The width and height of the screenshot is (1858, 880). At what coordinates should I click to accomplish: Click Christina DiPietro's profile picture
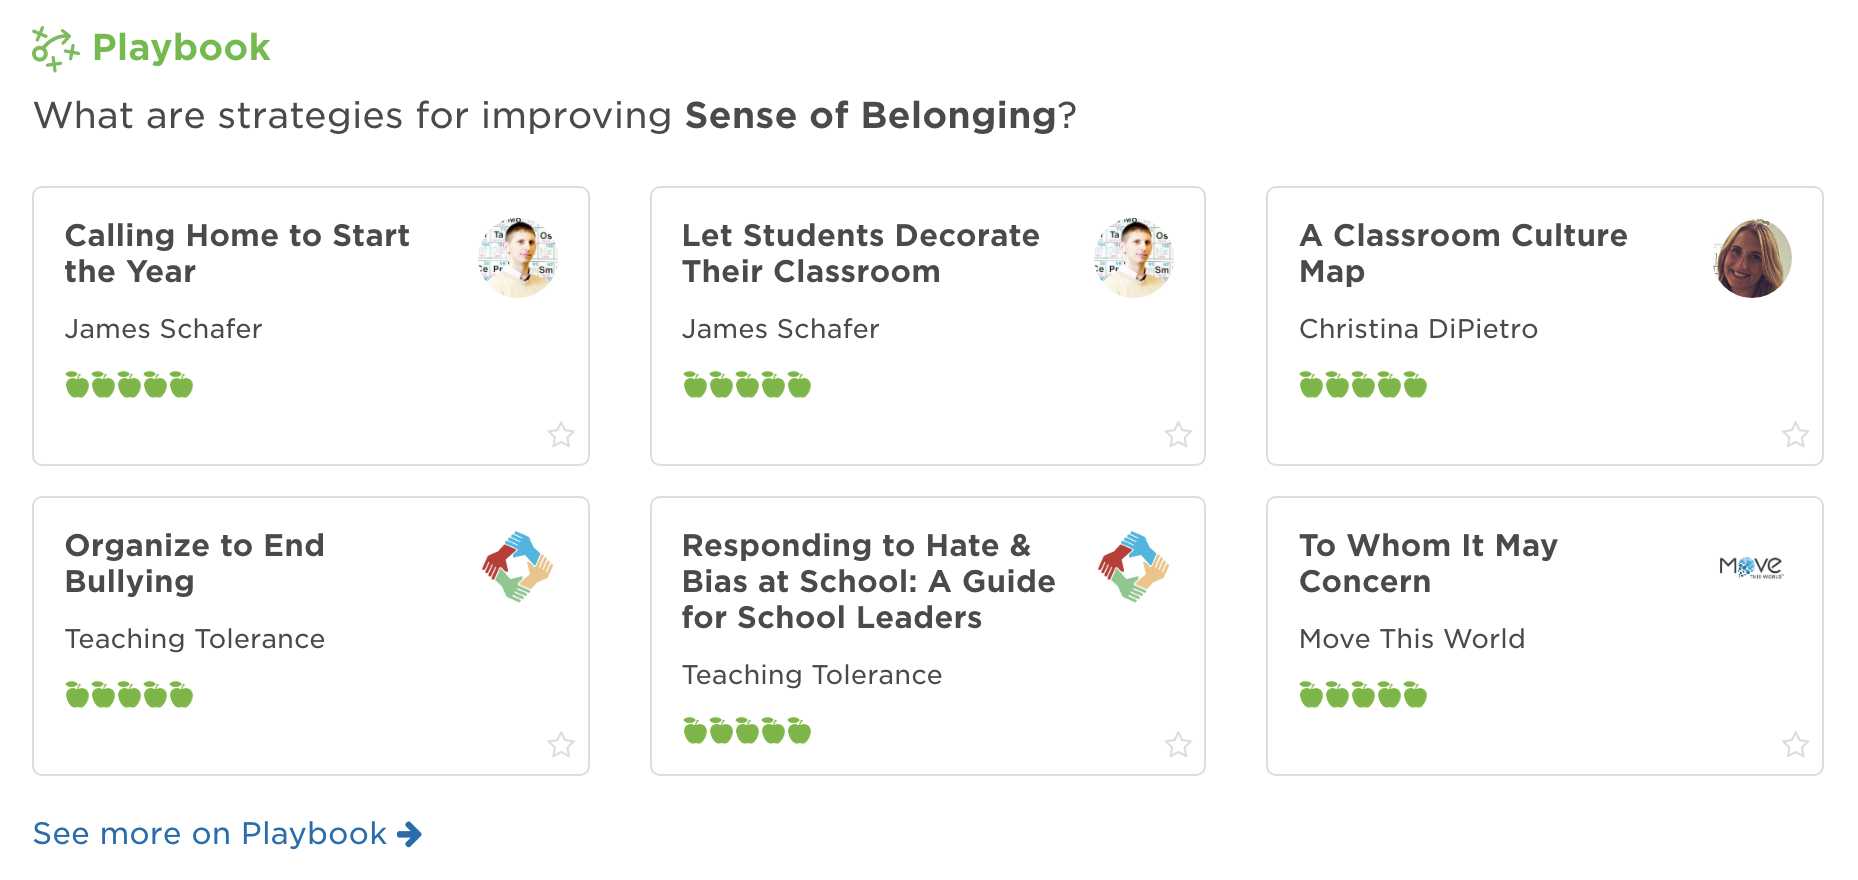point(1751,257)
